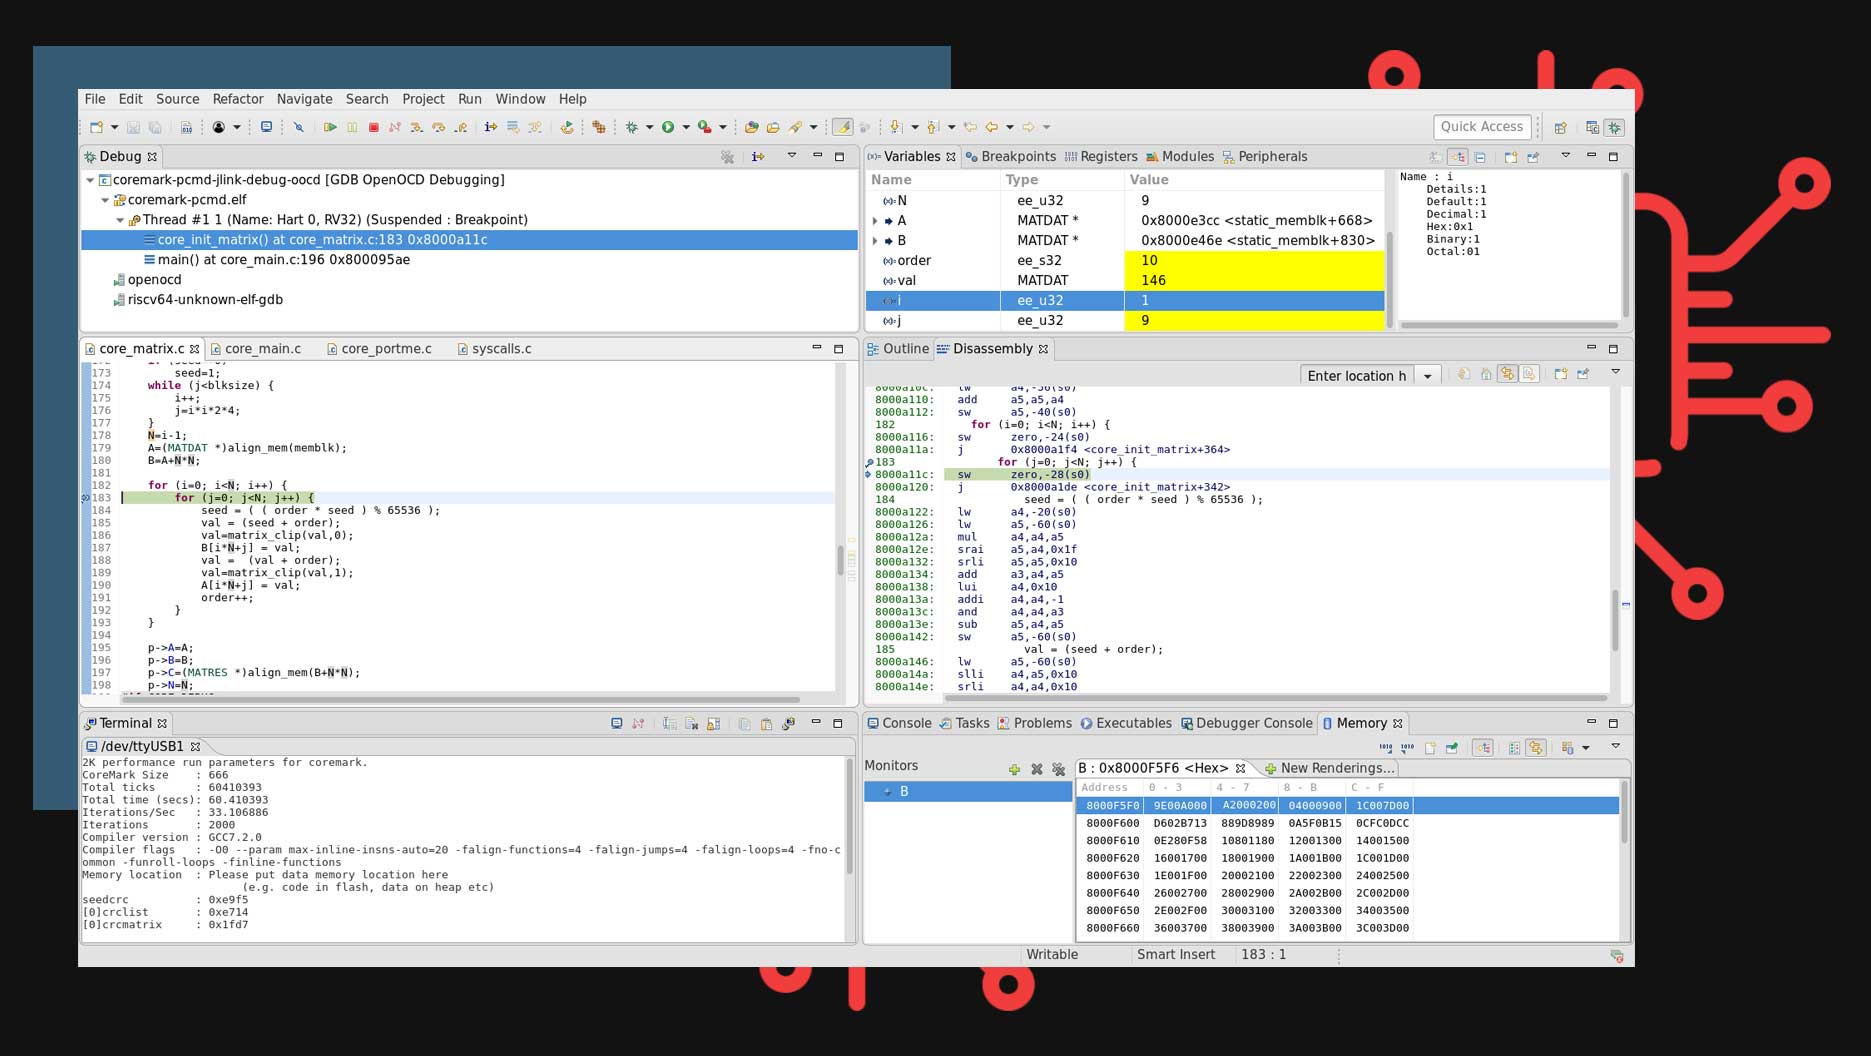Collapse the coremark-pcmd.elf tree node
The height and width of the screenshot is (1056, 1871).
pos(105,200)
